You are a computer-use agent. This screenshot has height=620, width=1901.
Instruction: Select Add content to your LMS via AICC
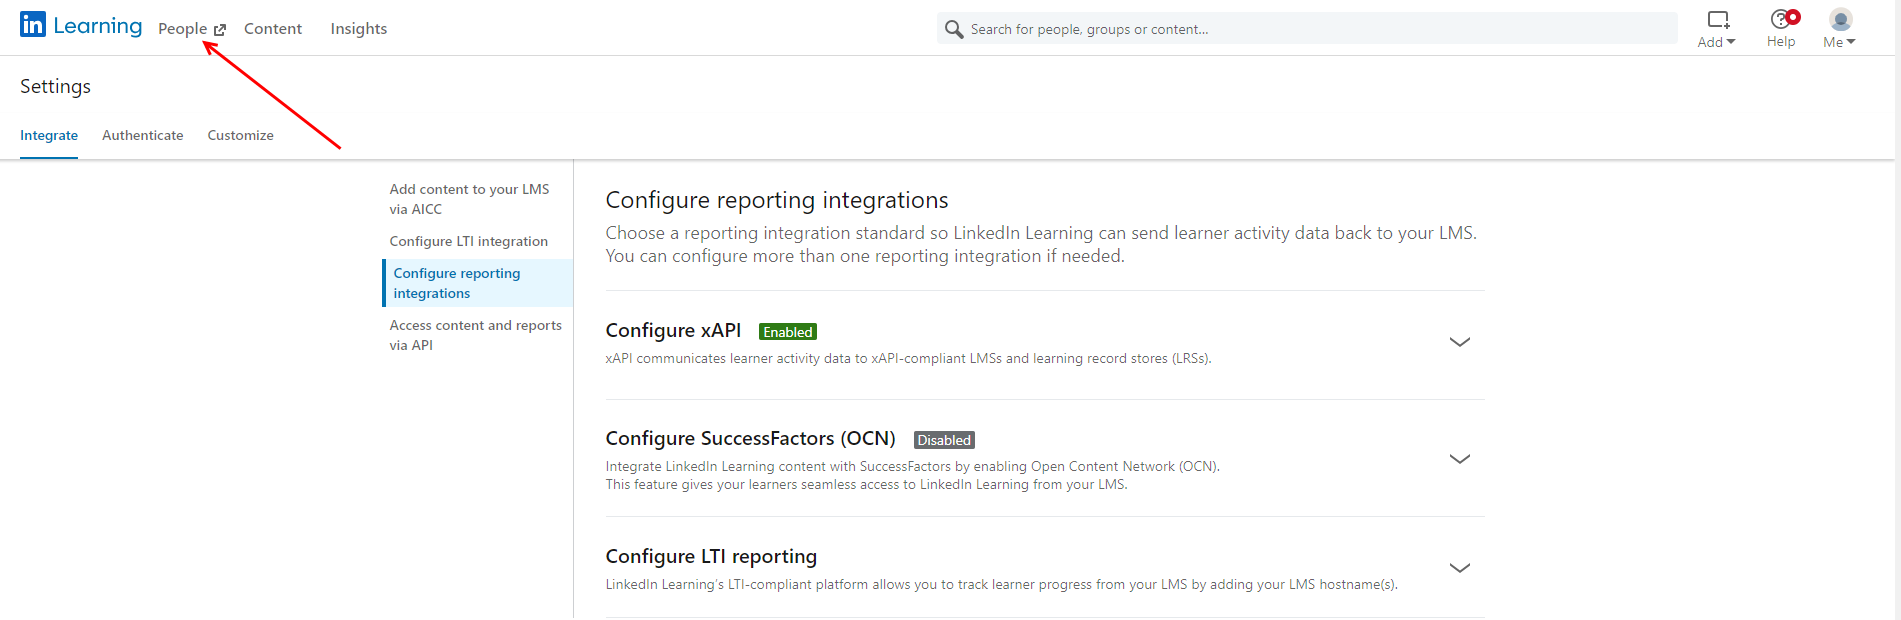click(x=470, y=199)
